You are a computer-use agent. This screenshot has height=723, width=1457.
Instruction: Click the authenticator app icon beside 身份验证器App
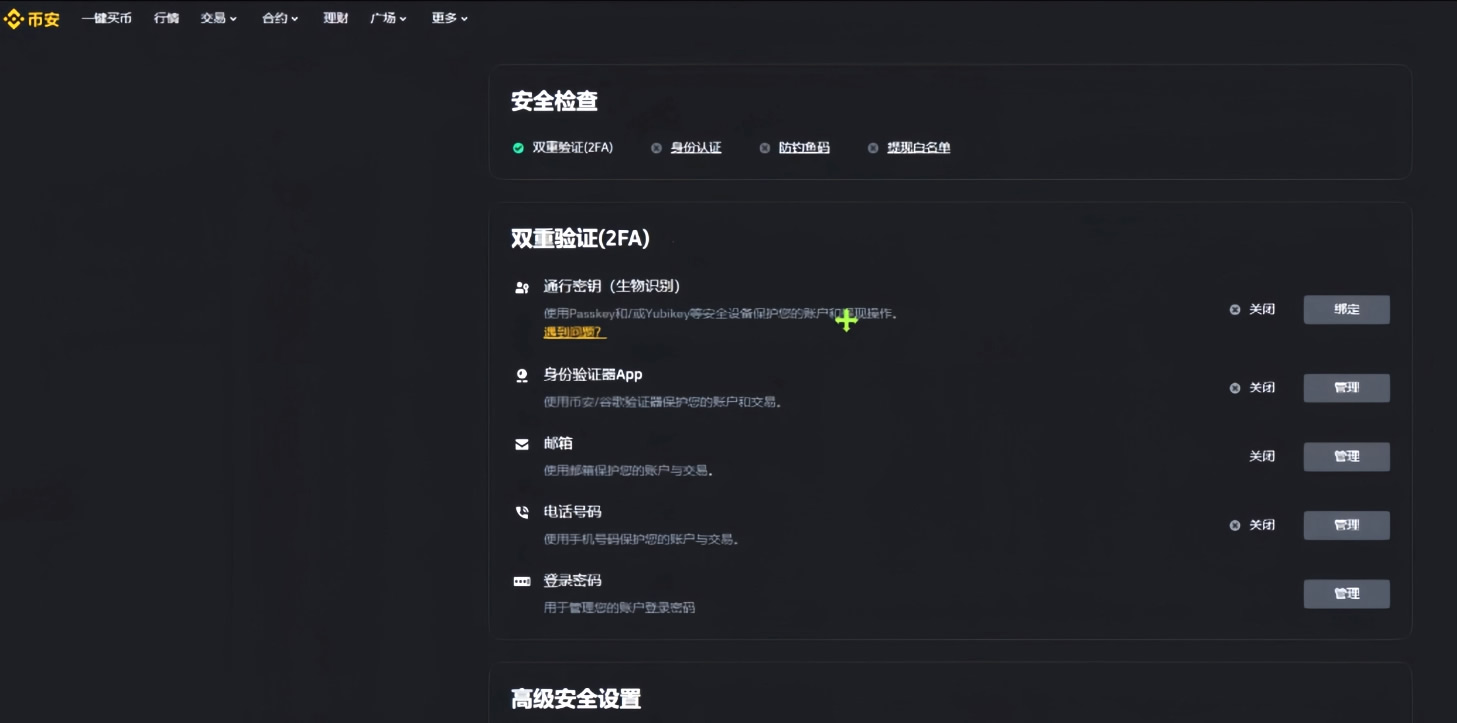[x=521, y=375]
